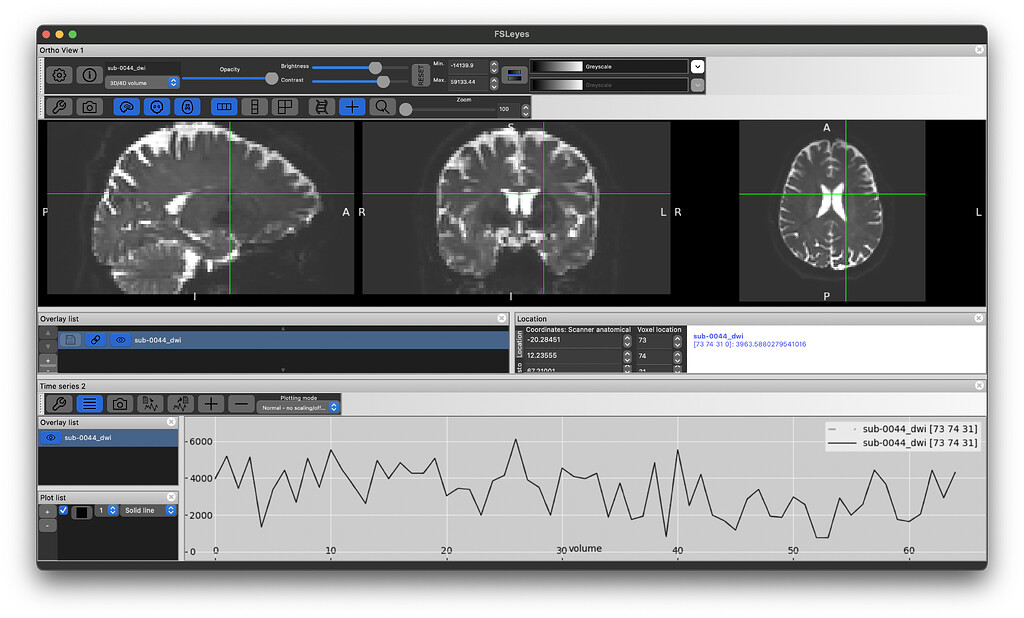Click the overlay information button
The height and width of the screenshot is (618, 1024).
pyautogui.click(x=89, y=75)
